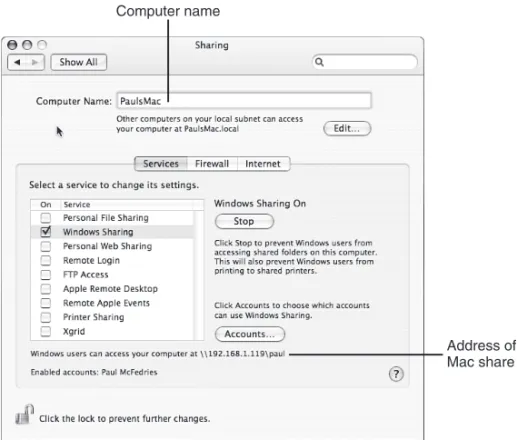
Task: Switch to the Services tab
Action: [x=161, y=164]
